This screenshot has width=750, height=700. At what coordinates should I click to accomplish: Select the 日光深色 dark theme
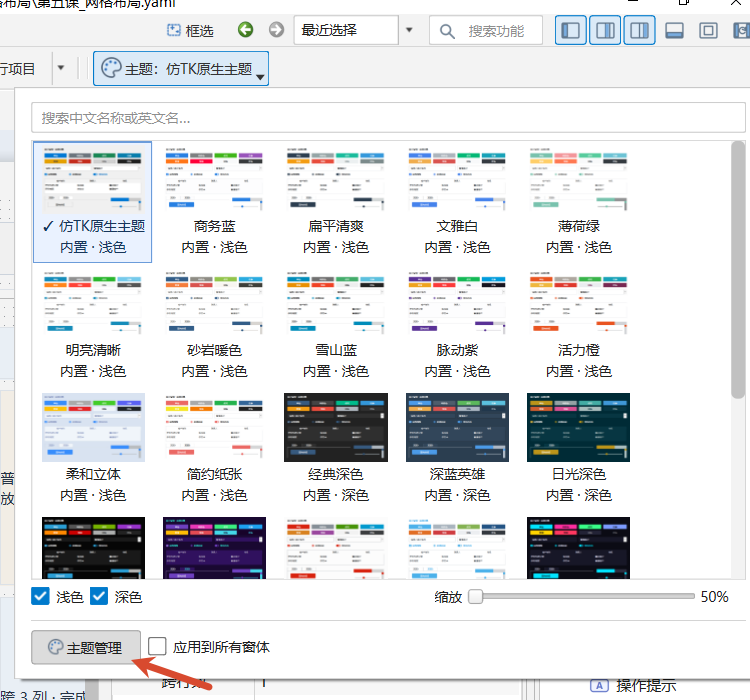[x=578, y=449]
